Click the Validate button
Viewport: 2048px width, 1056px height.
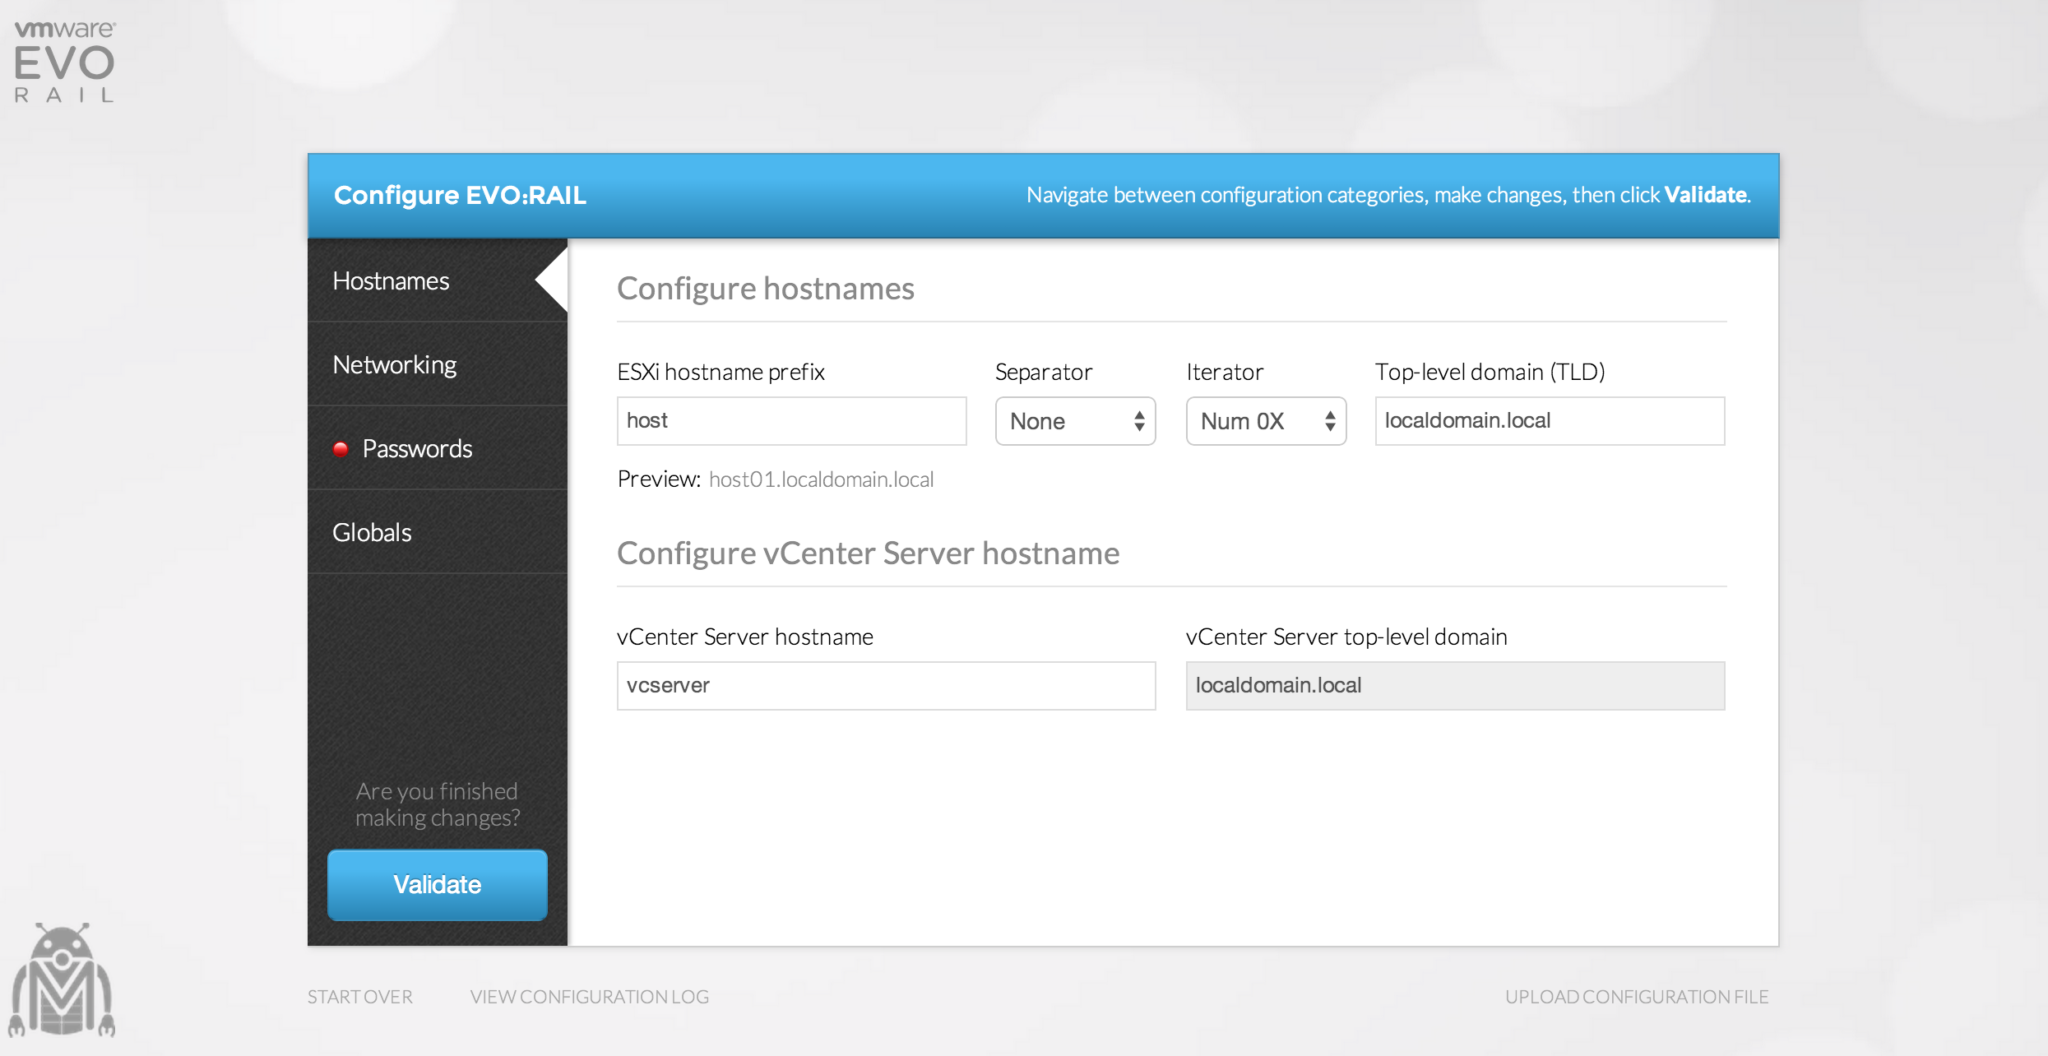pyautogui.click(x=437, y=885)
